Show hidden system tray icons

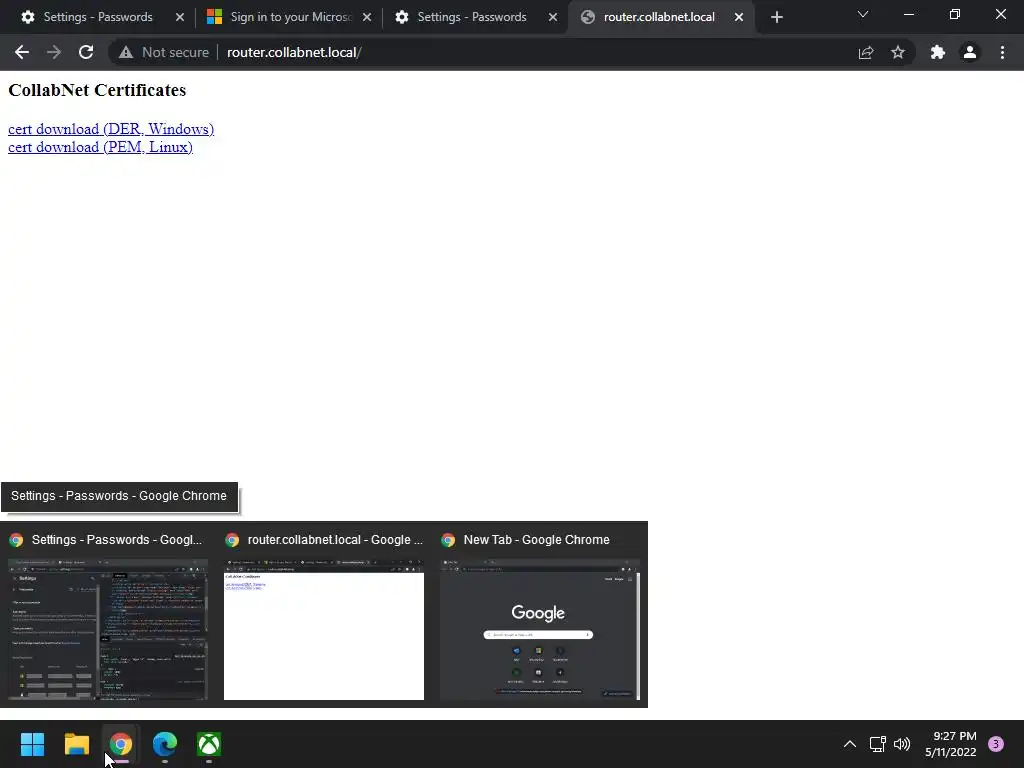pyautogui.click(x=850, y=744)
